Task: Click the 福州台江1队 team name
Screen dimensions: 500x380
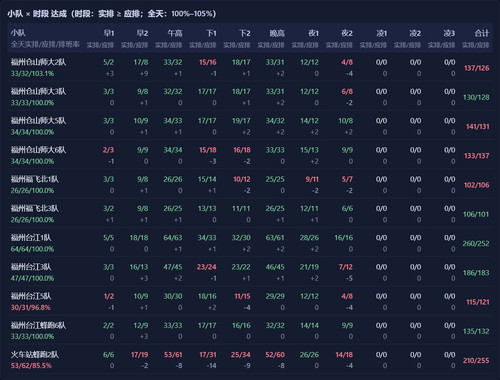Action: (31, 238)
